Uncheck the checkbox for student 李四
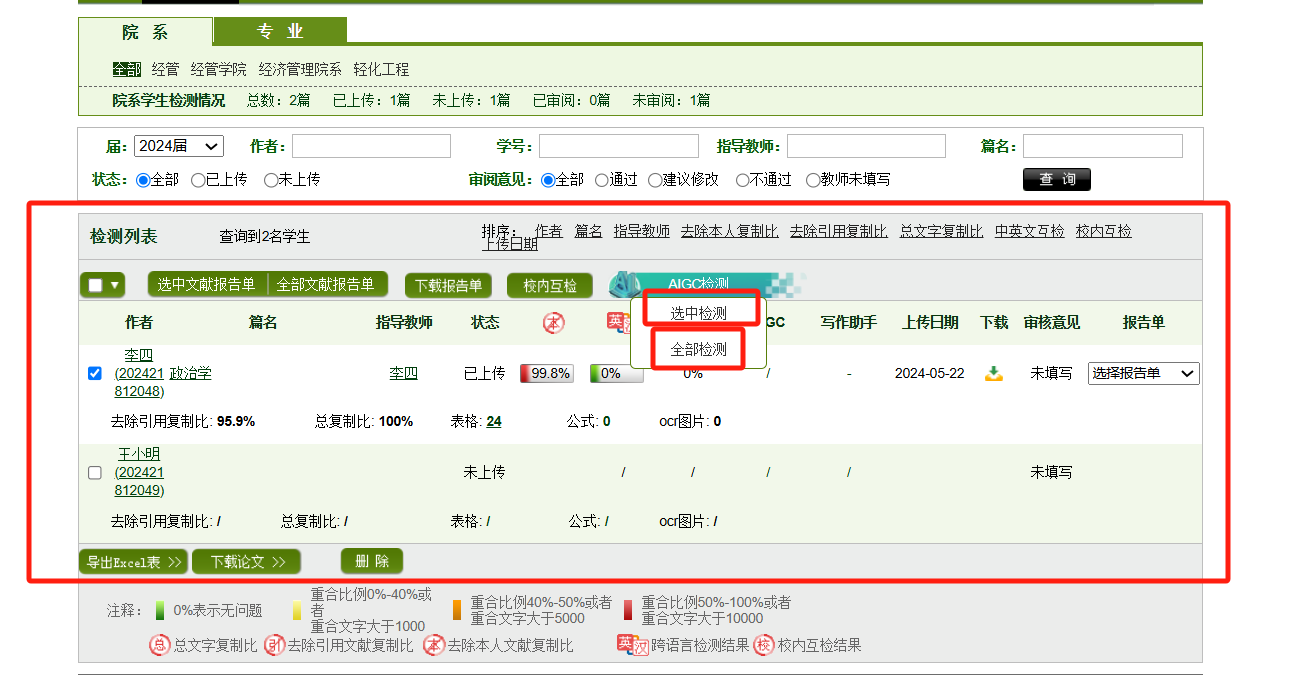Image resolution: width=1305 pixels, height=675 pixels. (95, 373)
